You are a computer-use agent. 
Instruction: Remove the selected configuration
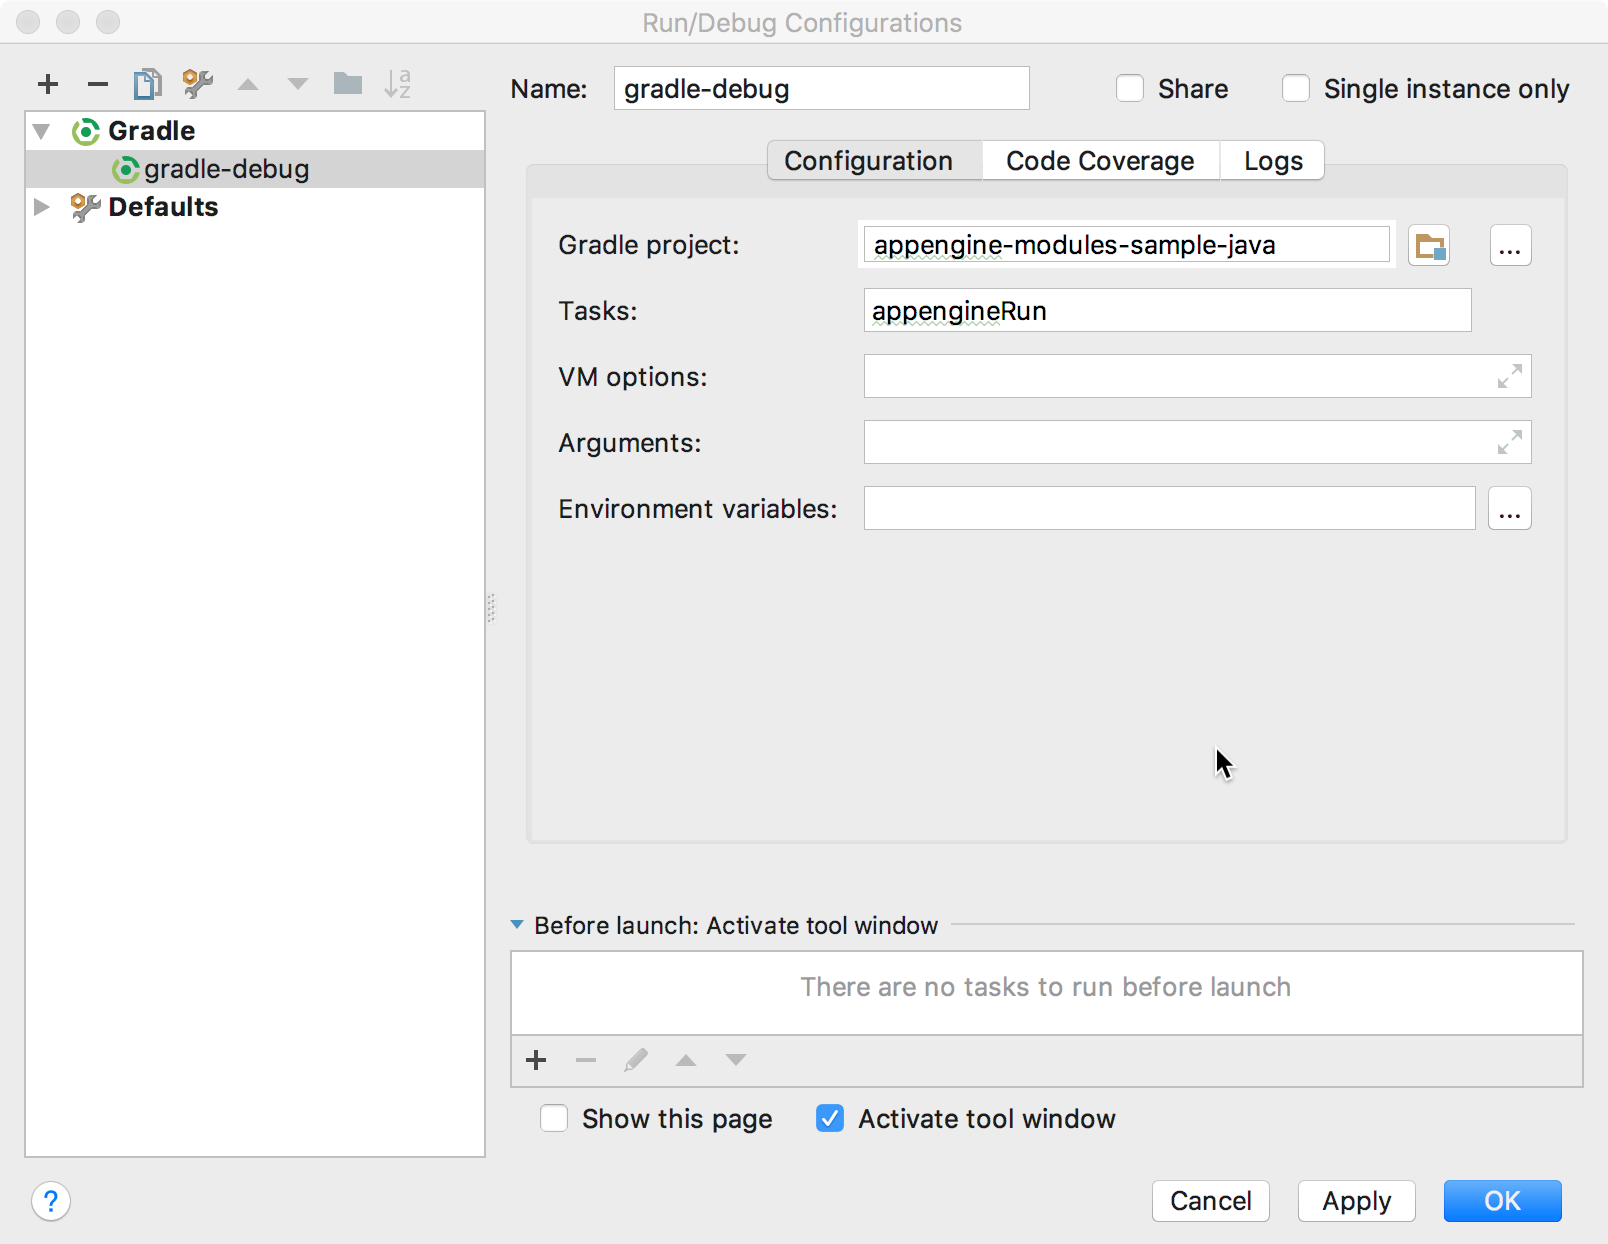point(97,84)
